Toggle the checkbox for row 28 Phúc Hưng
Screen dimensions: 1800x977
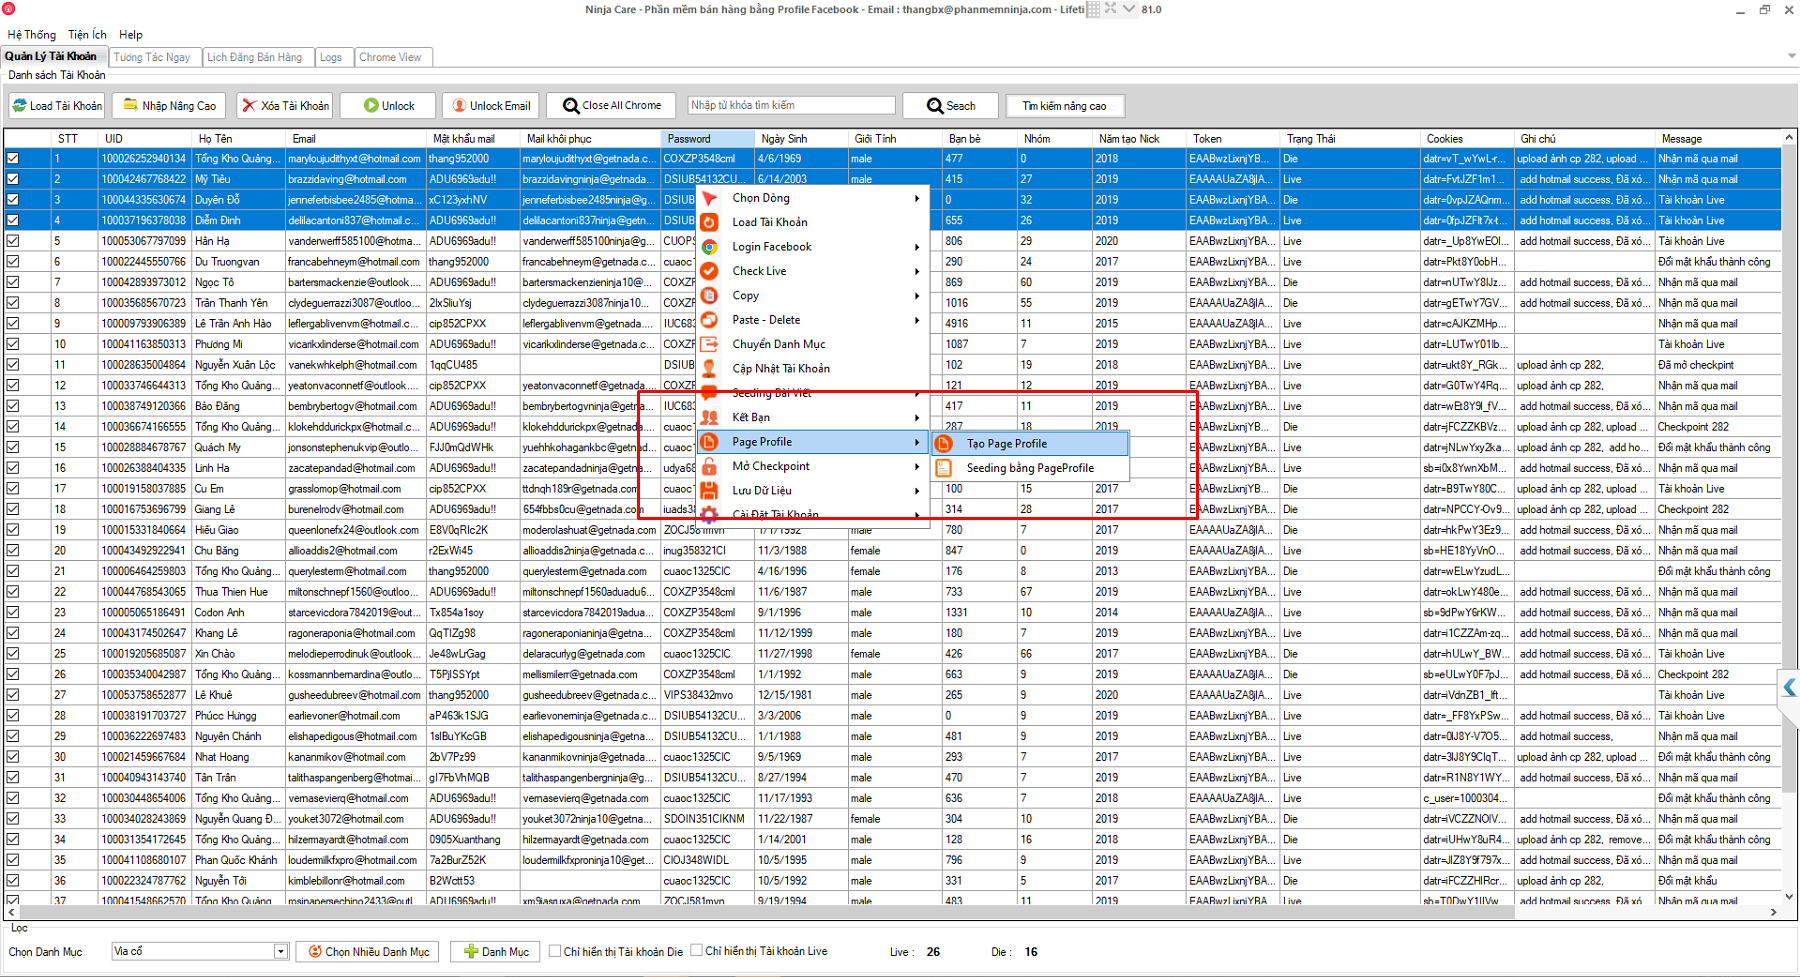(13, 715)
